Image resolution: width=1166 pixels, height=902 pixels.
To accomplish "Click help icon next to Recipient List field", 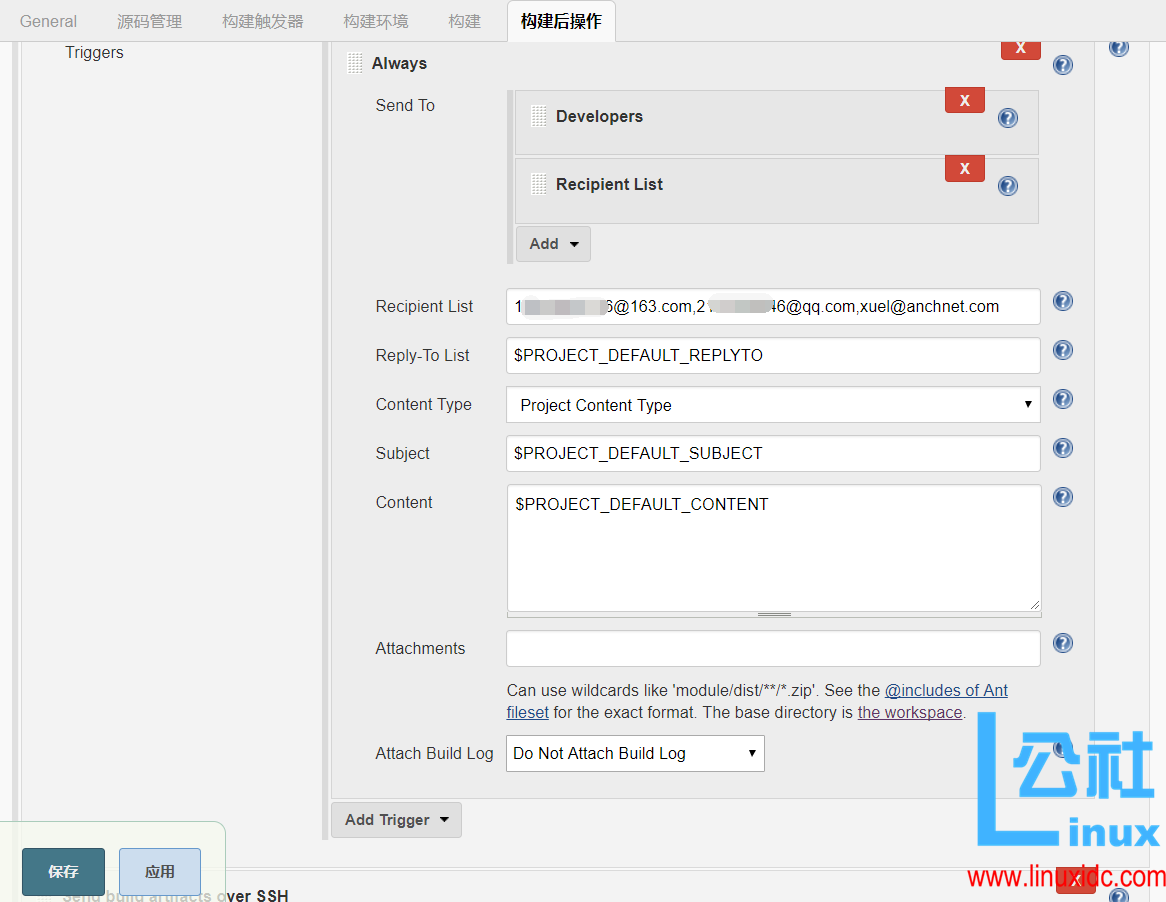I will click(x=1063, y=301).
